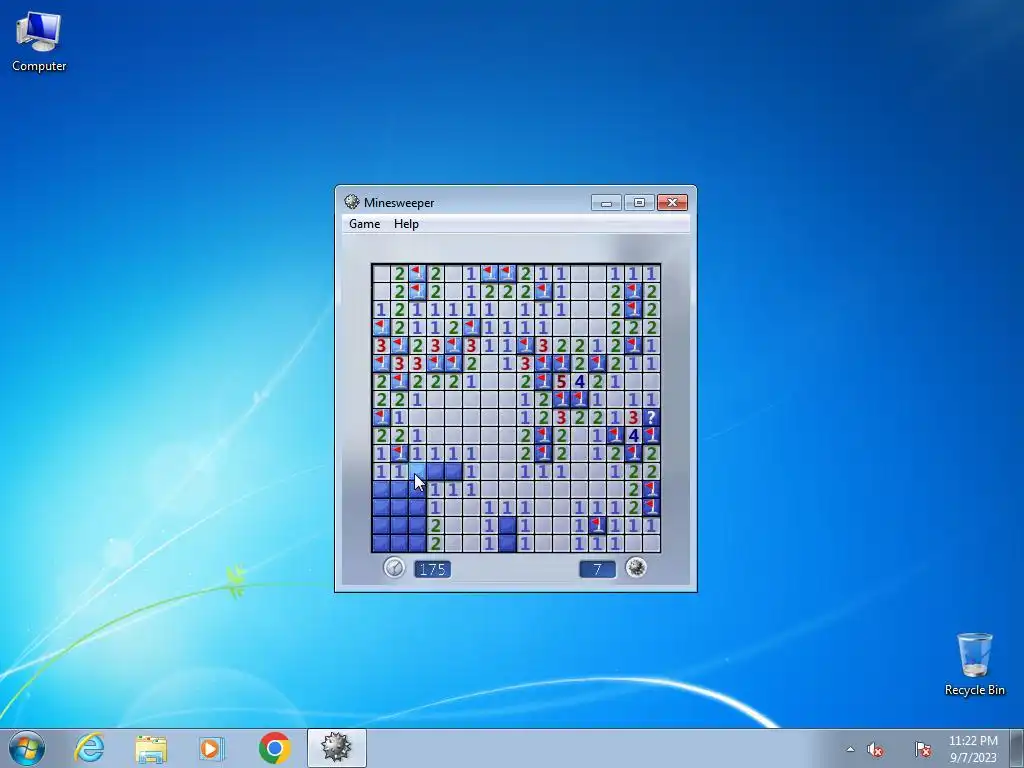Open the Game menu
Image resolution: width=1024 pixels, height=768 pixels.
coord(364,224)
